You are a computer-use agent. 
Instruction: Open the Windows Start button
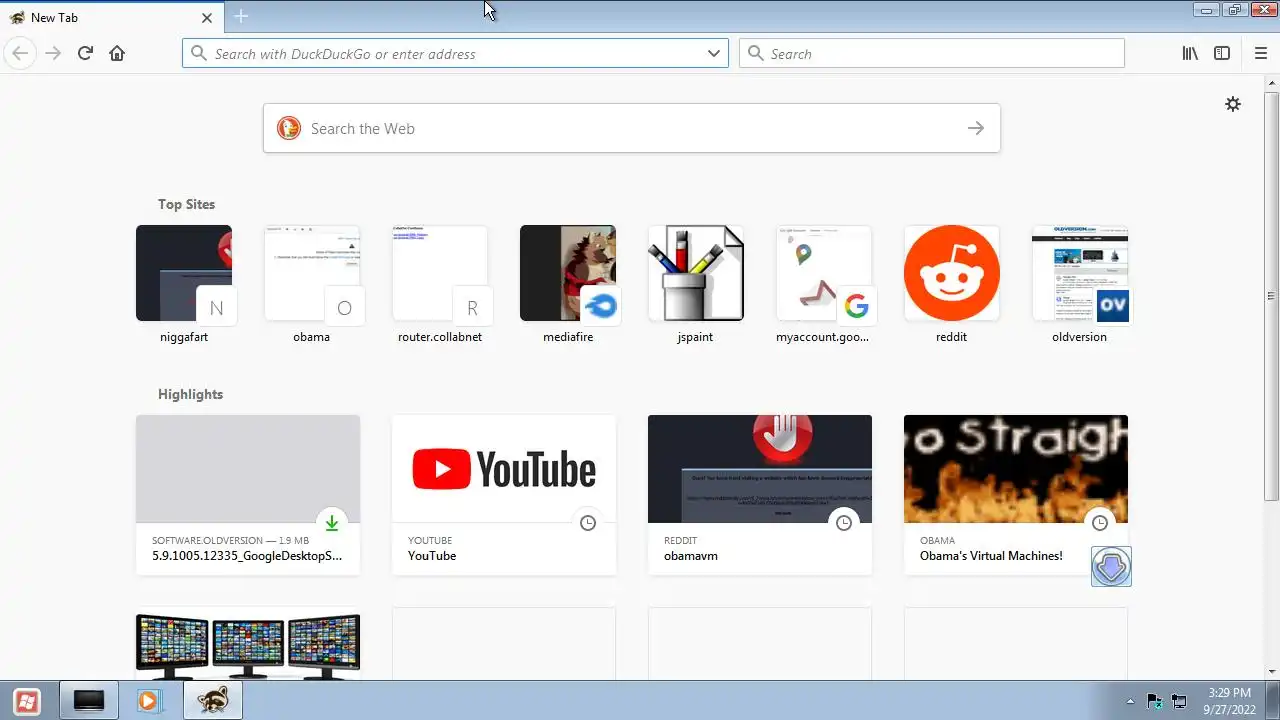tap(27, 701)
